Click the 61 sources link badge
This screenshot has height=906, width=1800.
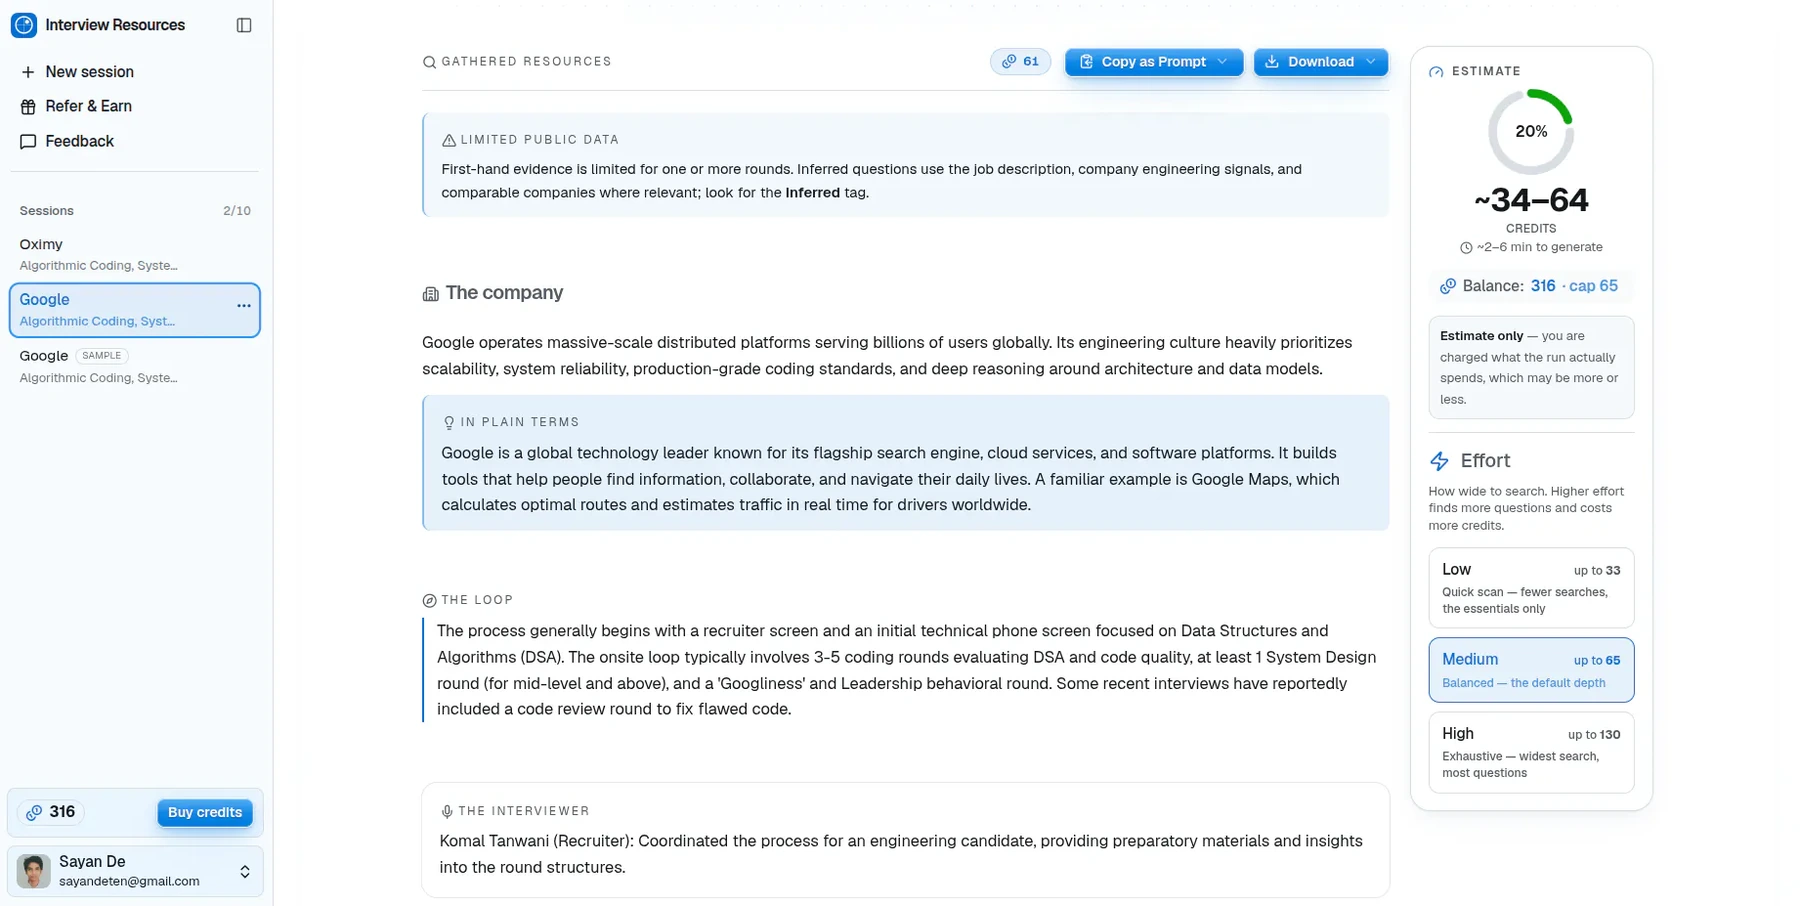click(x=1020, y=62)
